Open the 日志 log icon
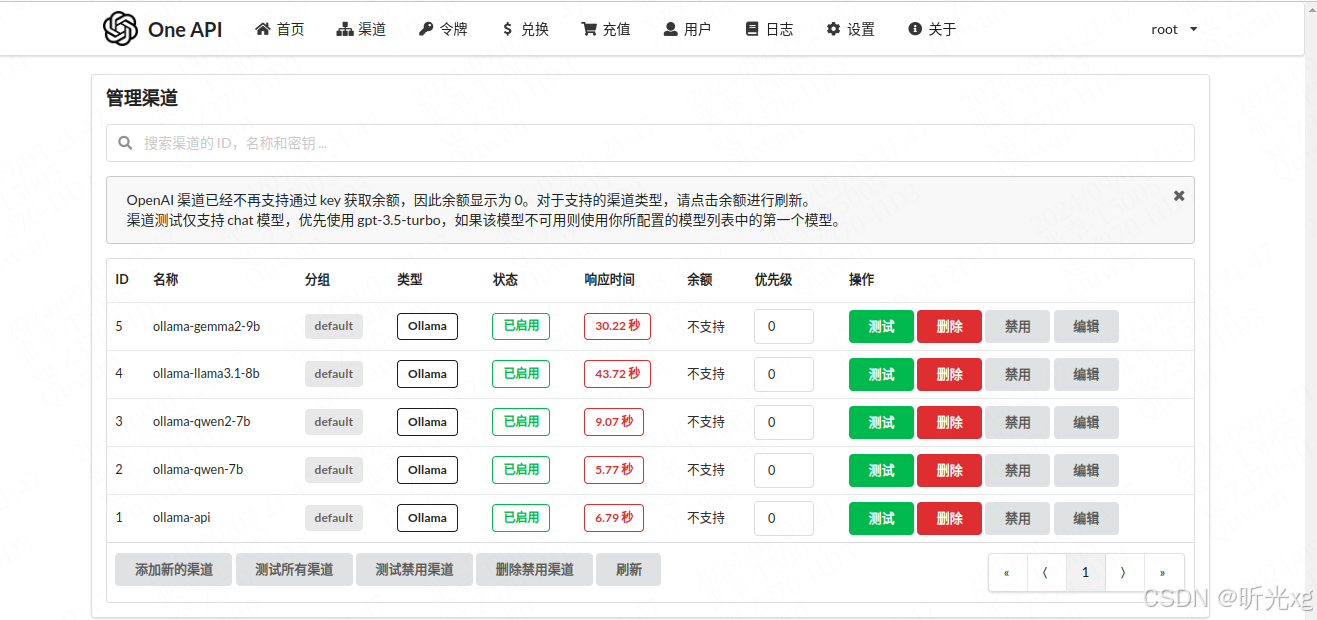The width and height of the screenshot is (1317, 620). click(x=752, y=29)
